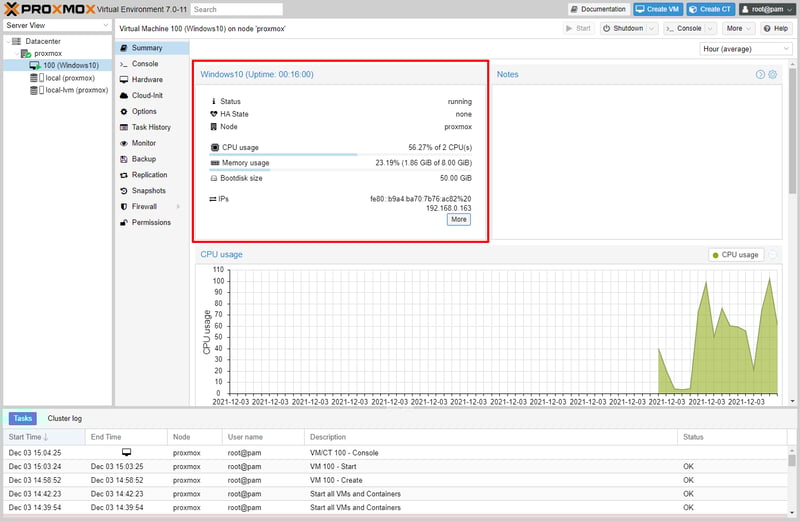Screen dimensions: 800x521
Task: Collapse the Notes panel with arrow icon
Action: tap(760, 75)
